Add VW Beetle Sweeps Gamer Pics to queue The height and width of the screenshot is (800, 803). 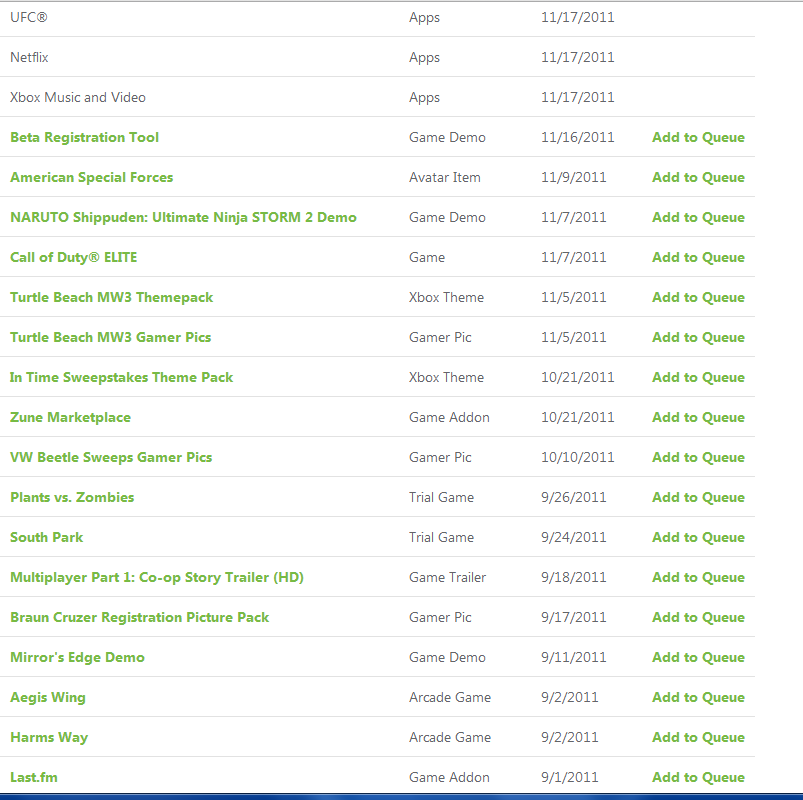[698, 457]
